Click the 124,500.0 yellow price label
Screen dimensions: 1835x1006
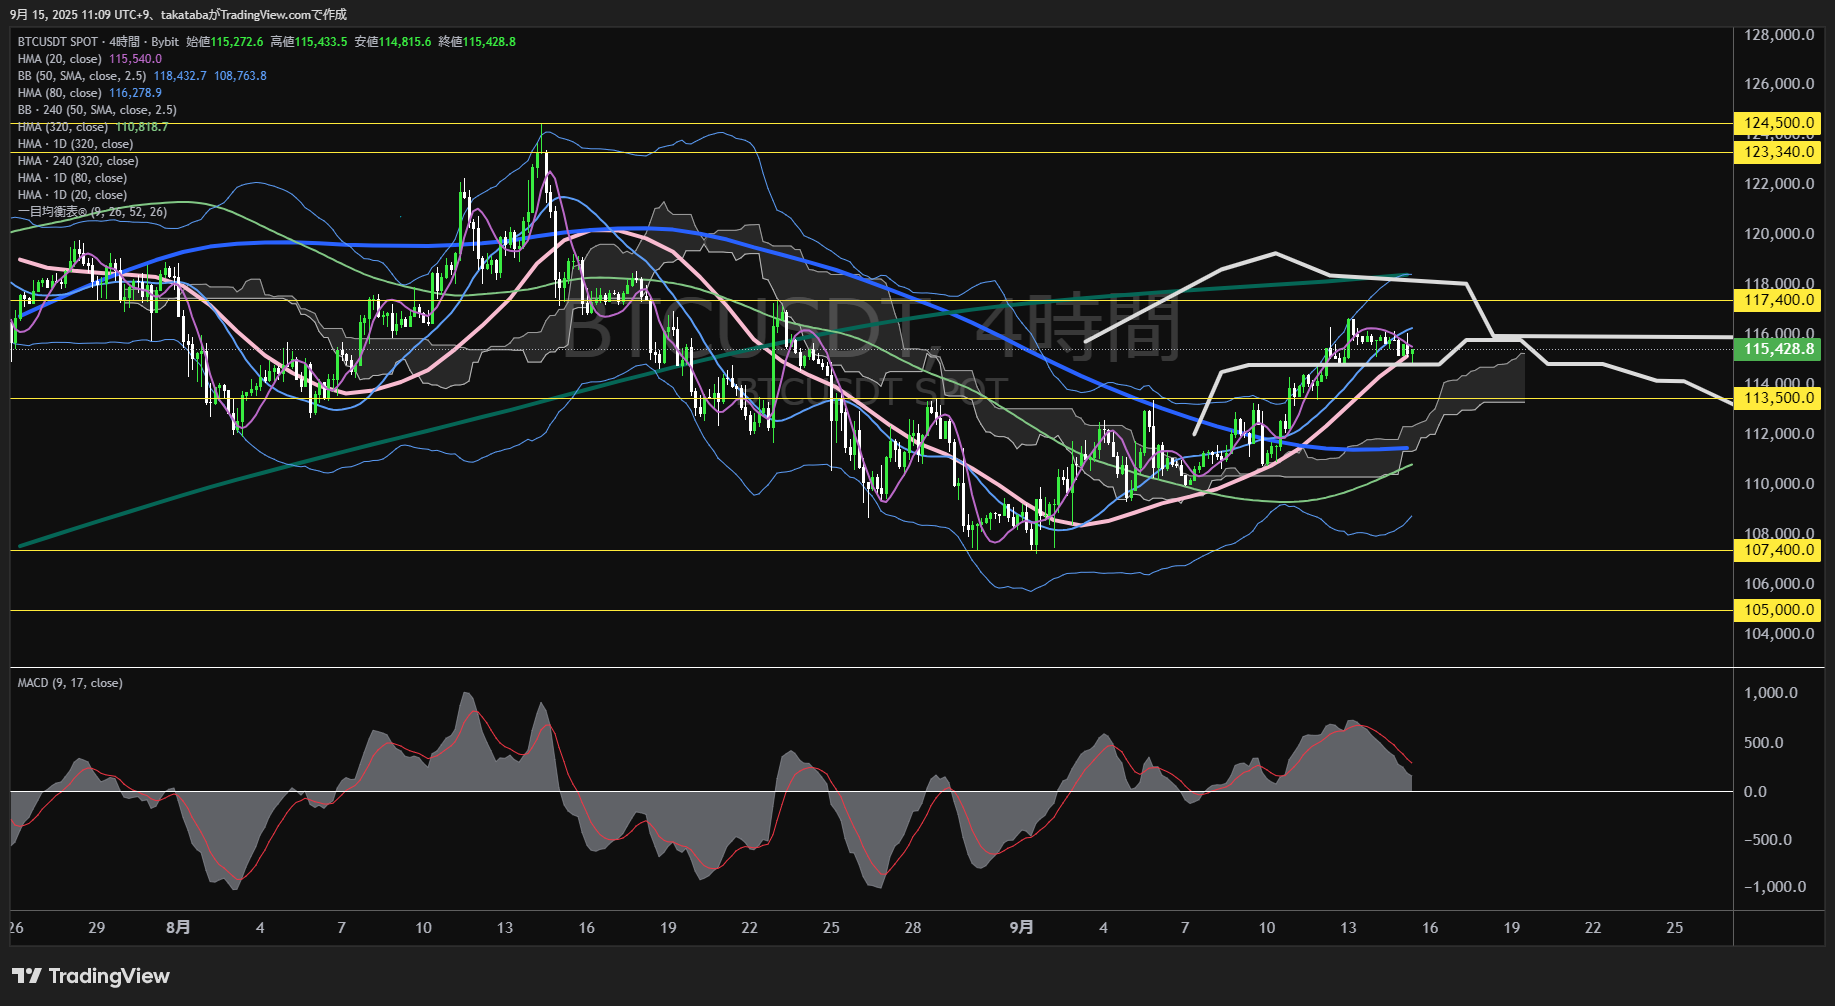[x=1778, y=123]
